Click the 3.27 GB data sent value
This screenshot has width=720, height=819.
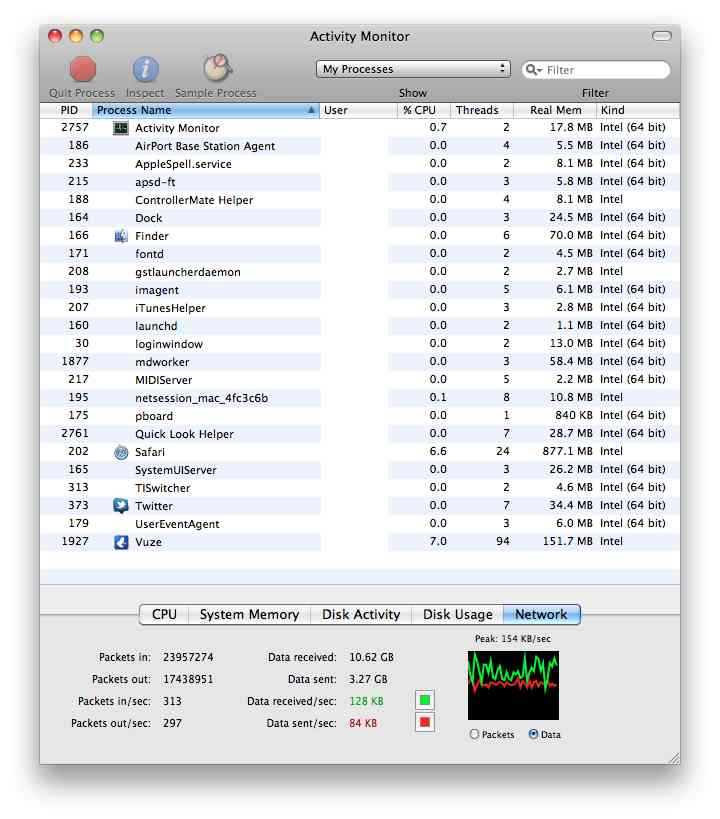pos(368,679)
